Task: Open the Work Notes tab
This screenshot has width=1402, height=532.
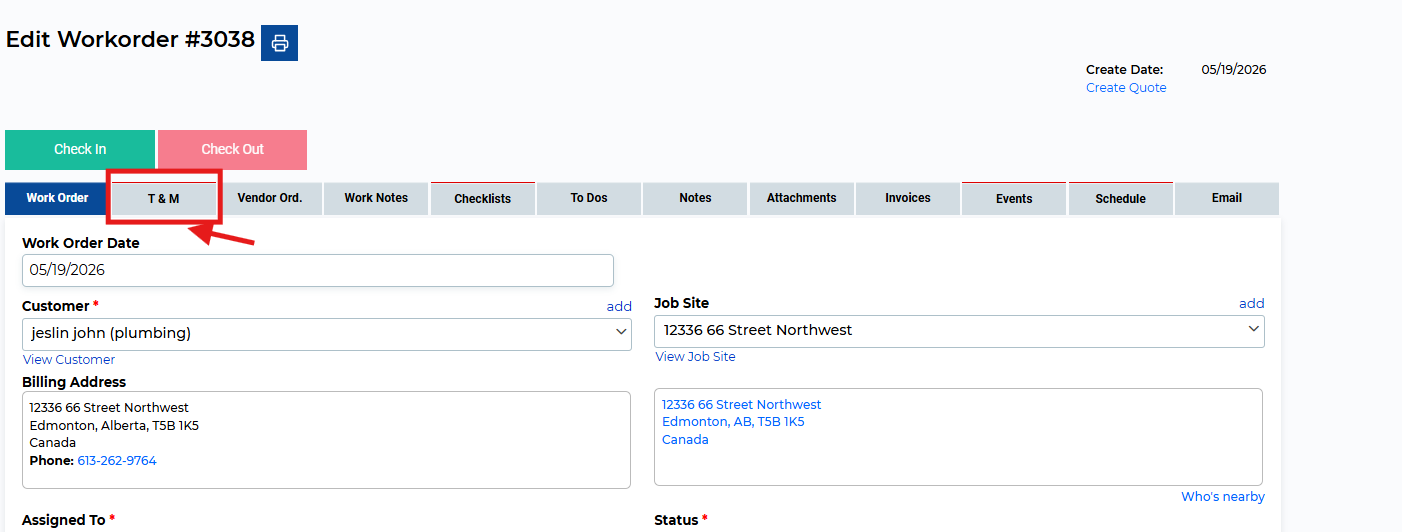Action: click(376, 198)
